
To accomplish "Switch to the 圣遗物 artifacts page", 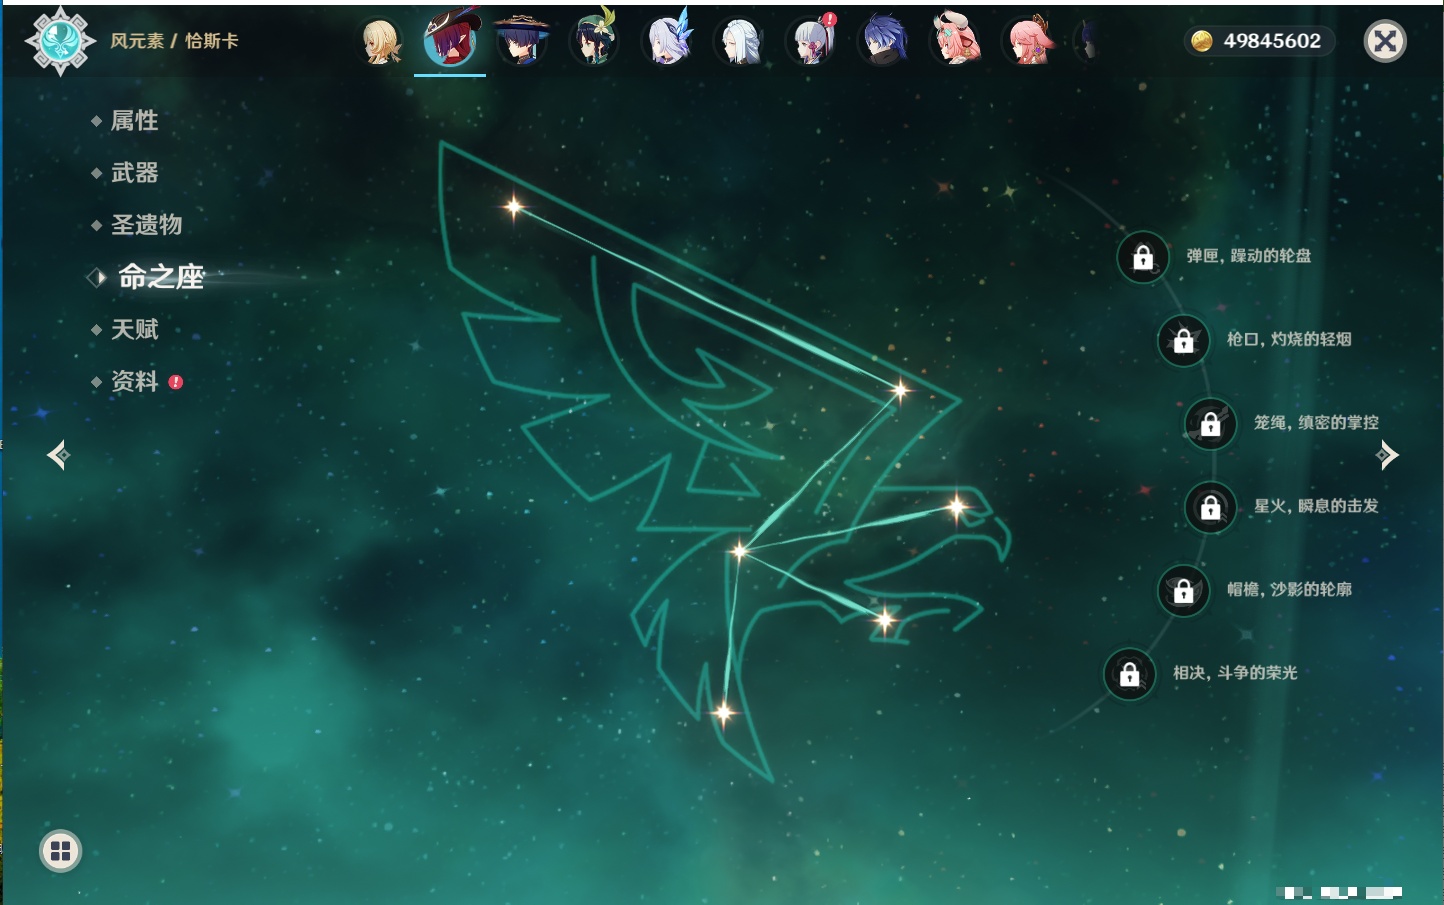I will pos(146,225).
